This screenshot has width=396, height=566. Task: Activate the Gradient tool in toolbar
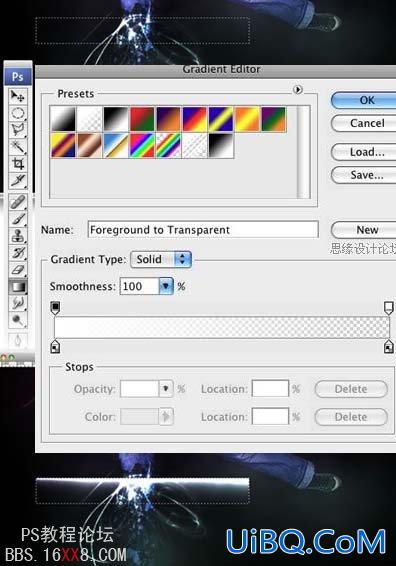(x=17, y=287)
